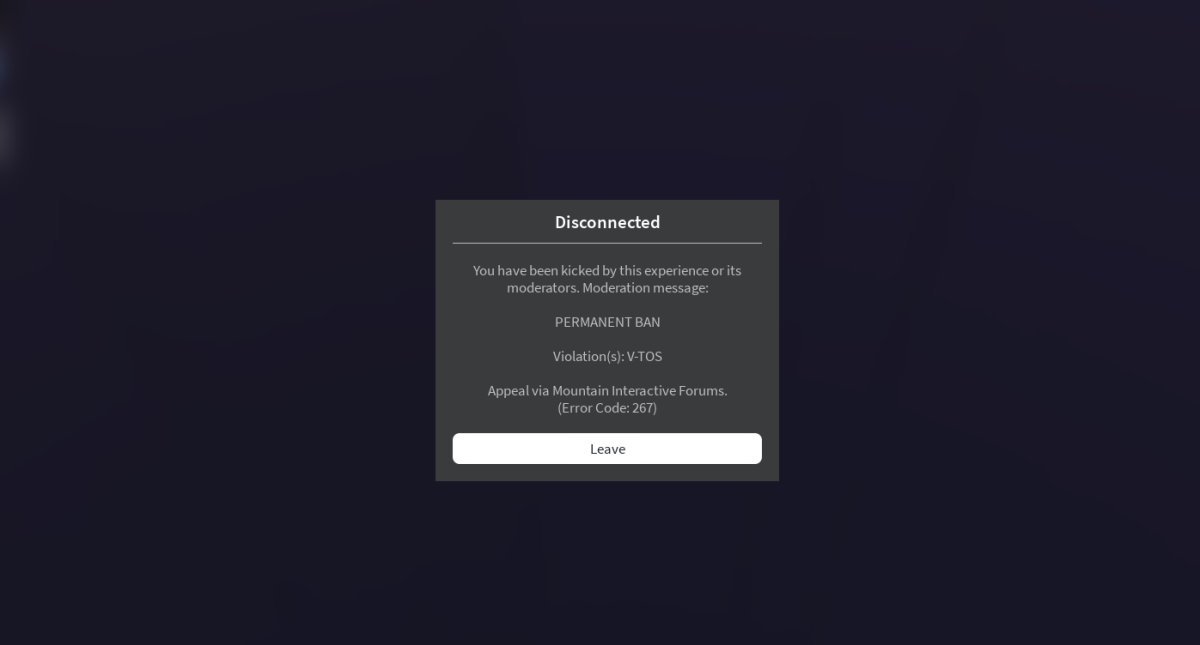
Task: Click the word Appeal in the dialog
Action: (x=507, y=391)
